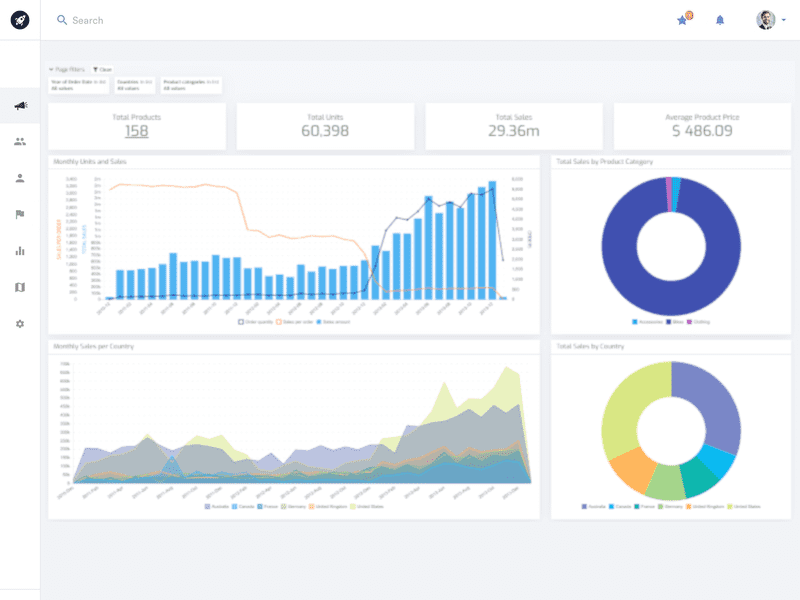Open the user avatar profile
800x600 pixels.
pos(765,20)
